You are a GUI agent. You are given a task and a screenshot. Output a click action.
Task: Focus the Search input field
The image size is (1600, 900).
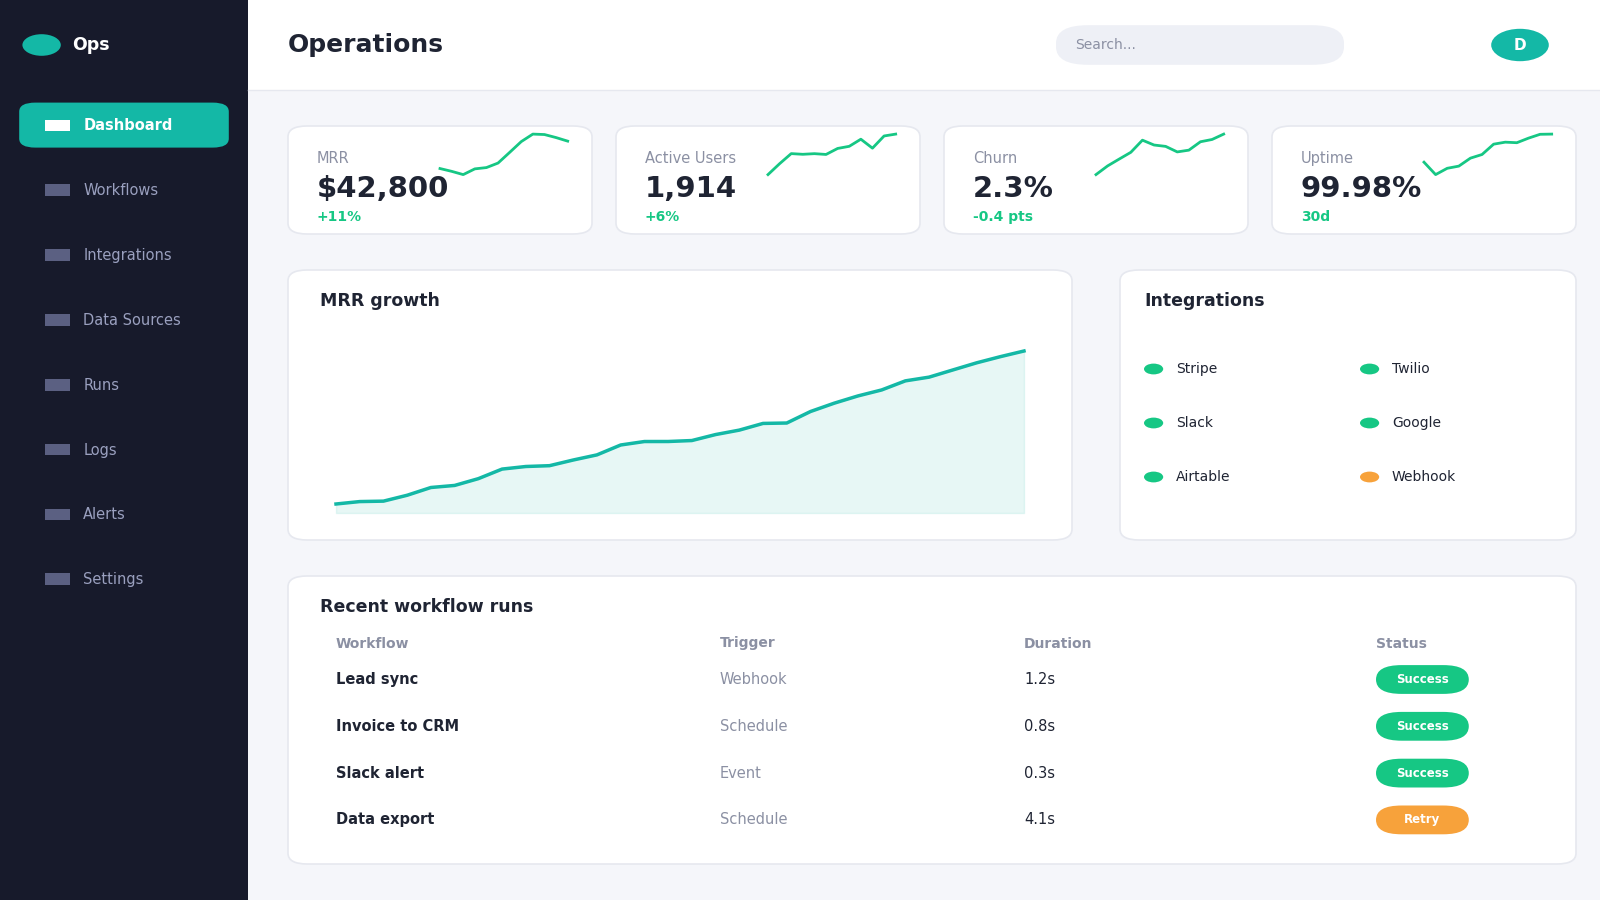[1200, 45]
